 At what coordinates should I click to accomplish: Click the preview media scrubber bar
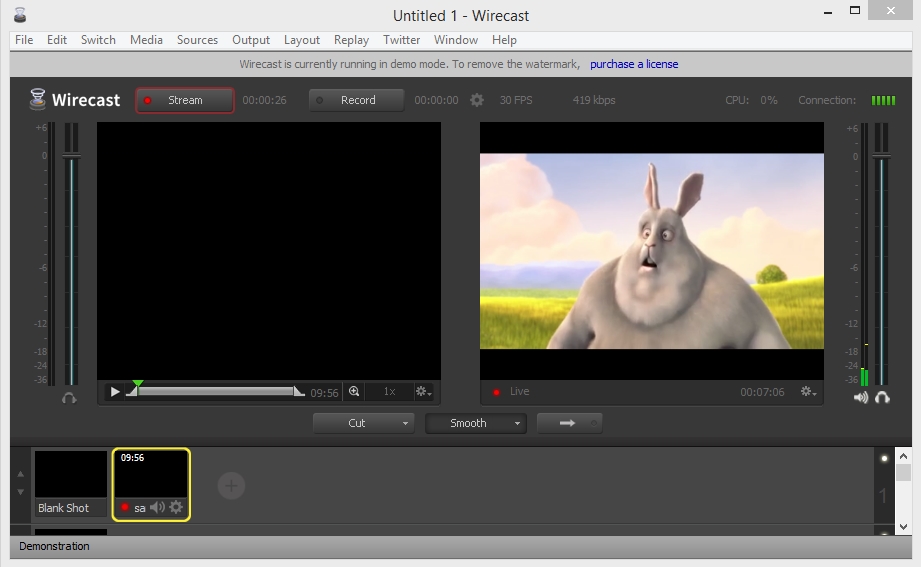[216, 391]
